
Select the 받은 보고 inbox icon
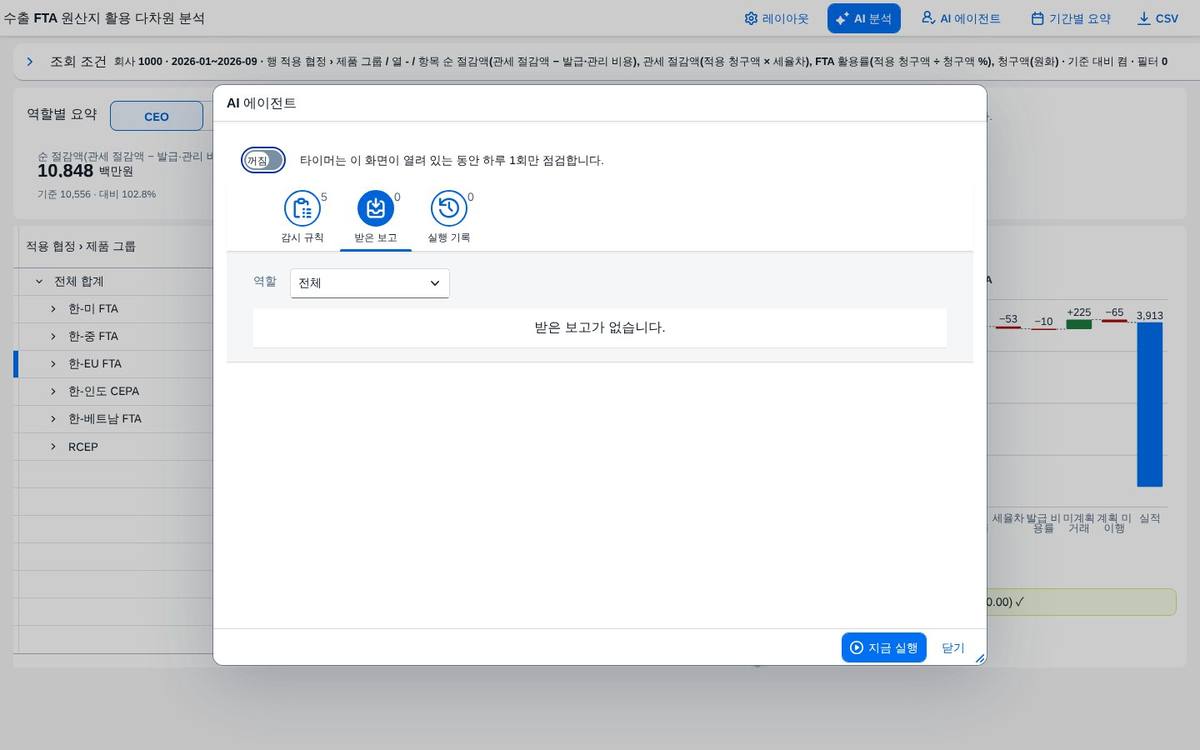pos(376,208)
